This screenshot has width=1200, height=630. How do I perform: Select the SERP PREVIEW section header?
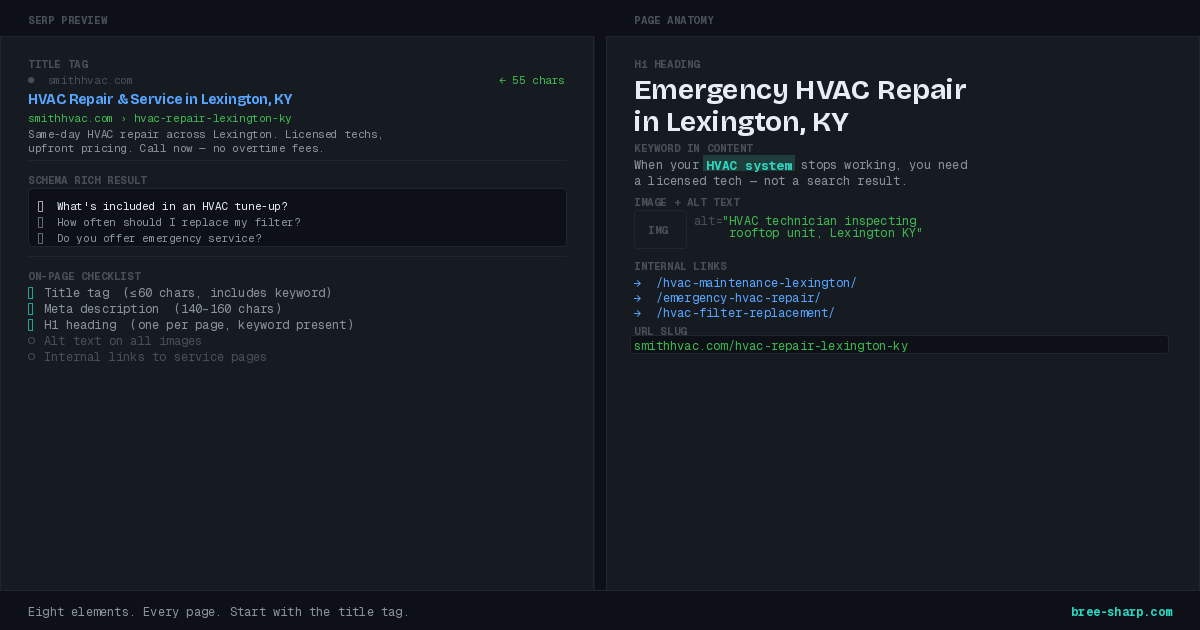pos(68,20)
